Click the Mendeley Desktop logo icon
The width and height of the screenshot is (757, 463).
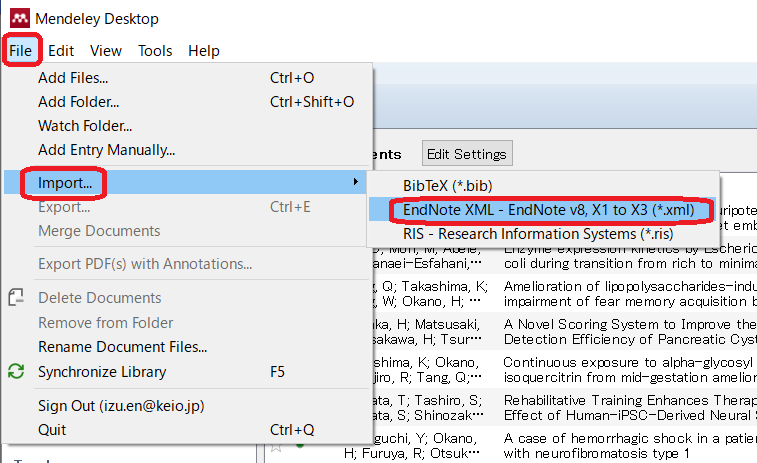point(18,18)
